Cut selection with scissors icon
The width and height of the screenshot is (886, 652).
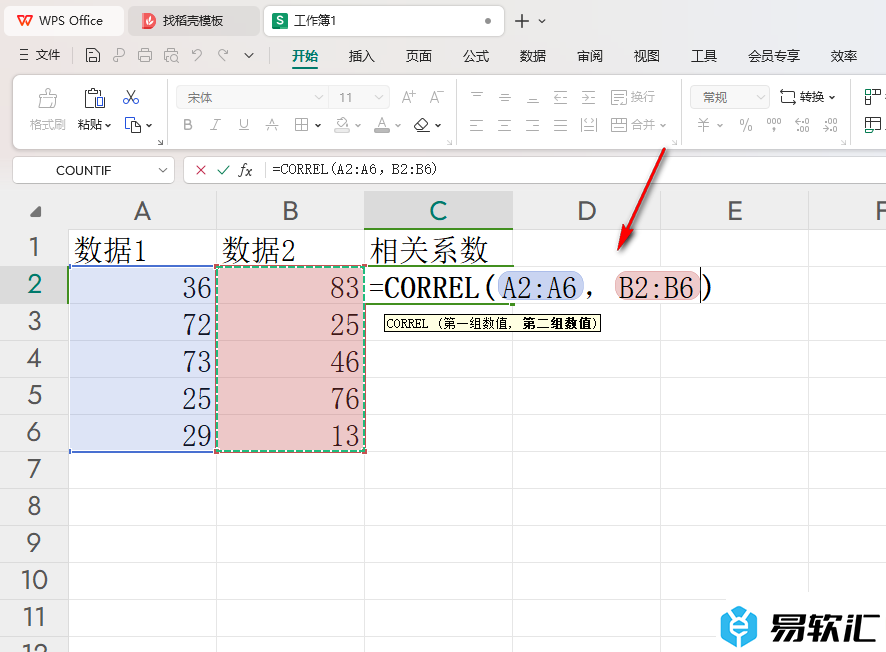[131, 97]
